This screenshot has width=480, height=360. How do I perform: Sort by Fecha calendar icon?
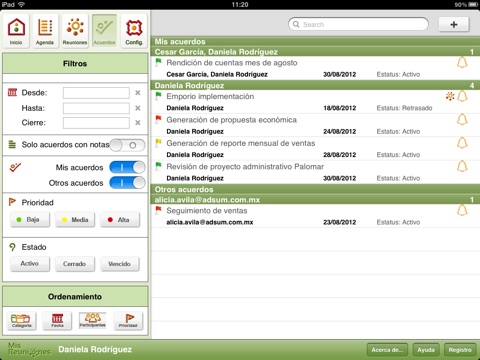point(57,321)
